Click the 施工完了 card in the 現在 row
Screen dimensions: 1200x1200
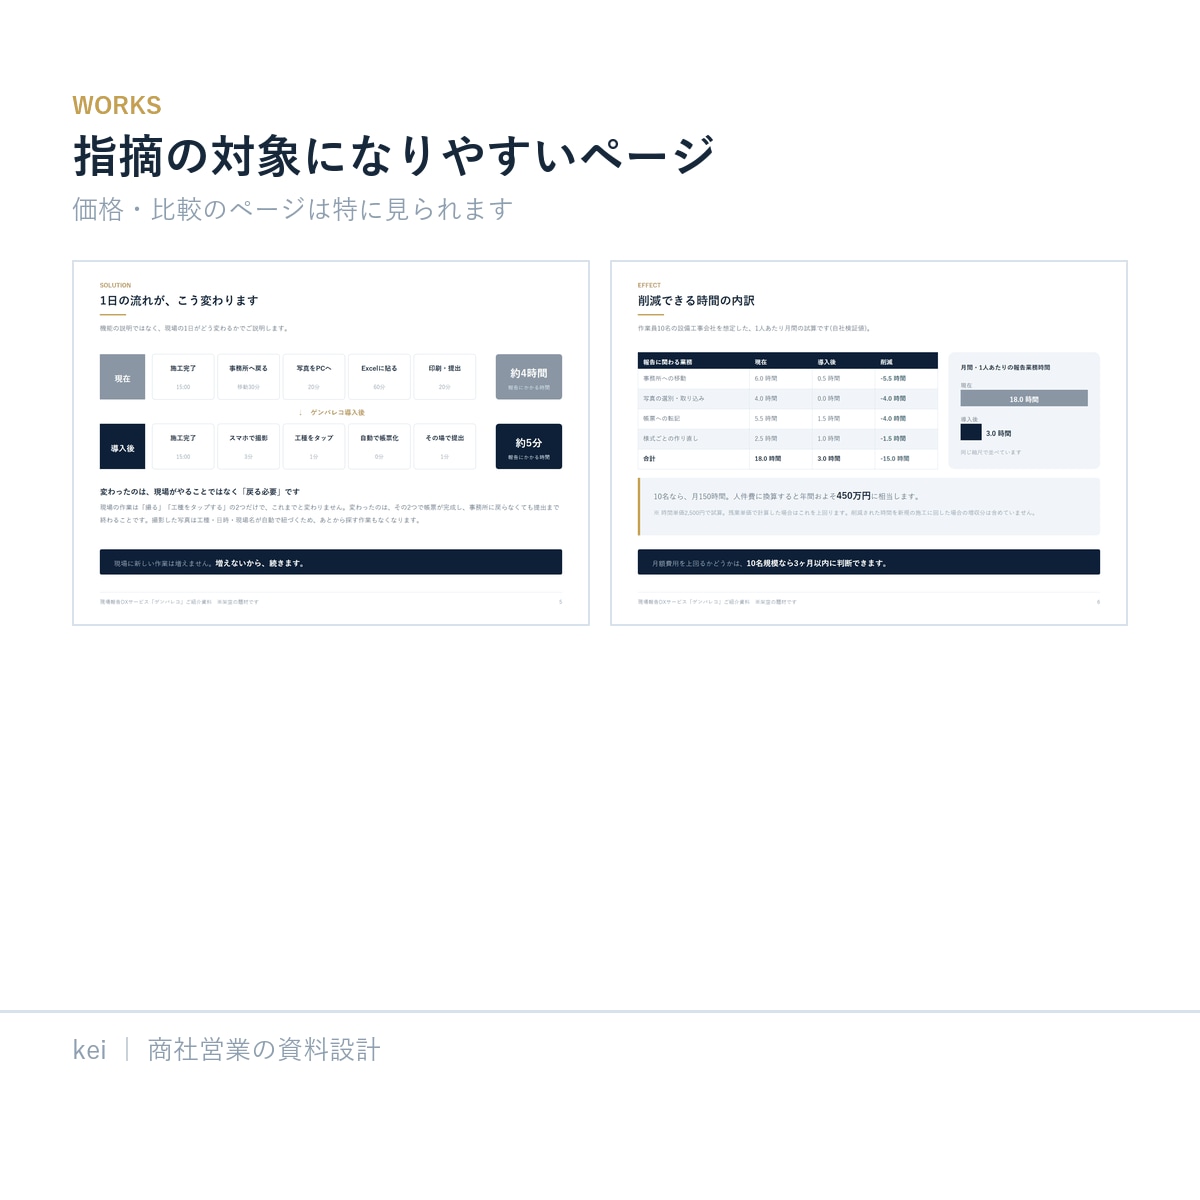click(x=183, y=377)
